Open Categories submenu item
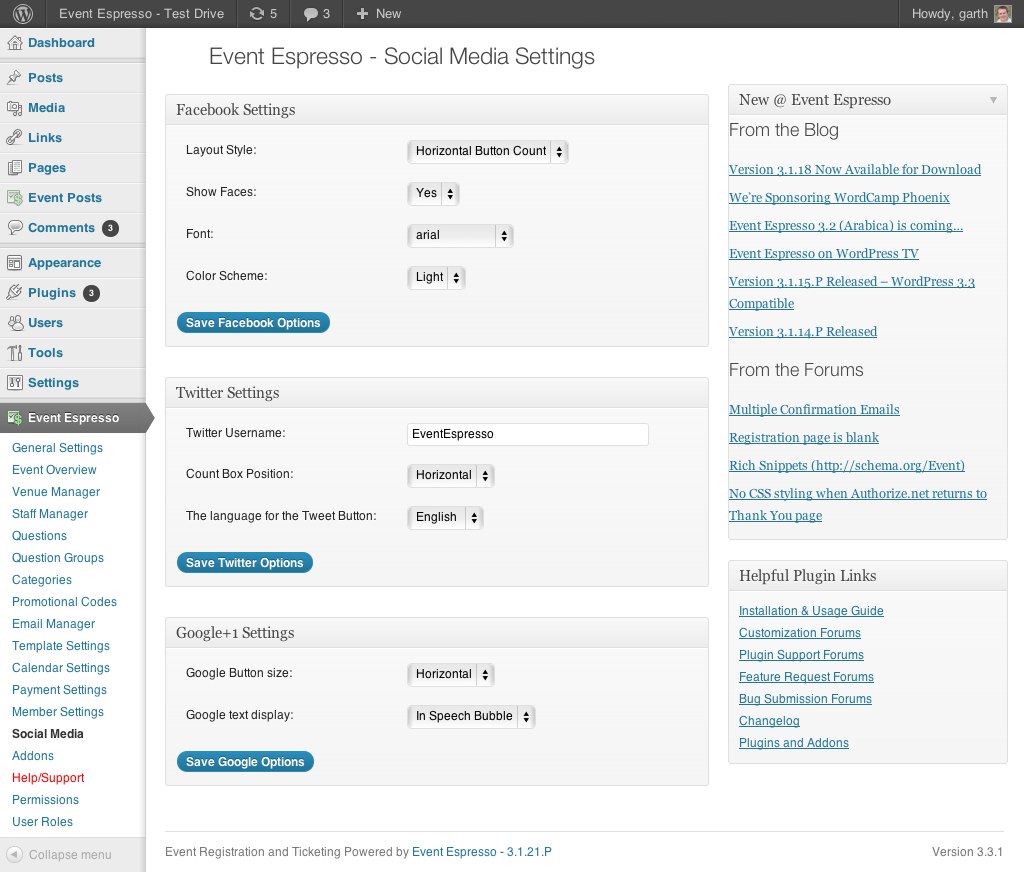Viewport: 1024px width, 872px height. pos(42,580)
